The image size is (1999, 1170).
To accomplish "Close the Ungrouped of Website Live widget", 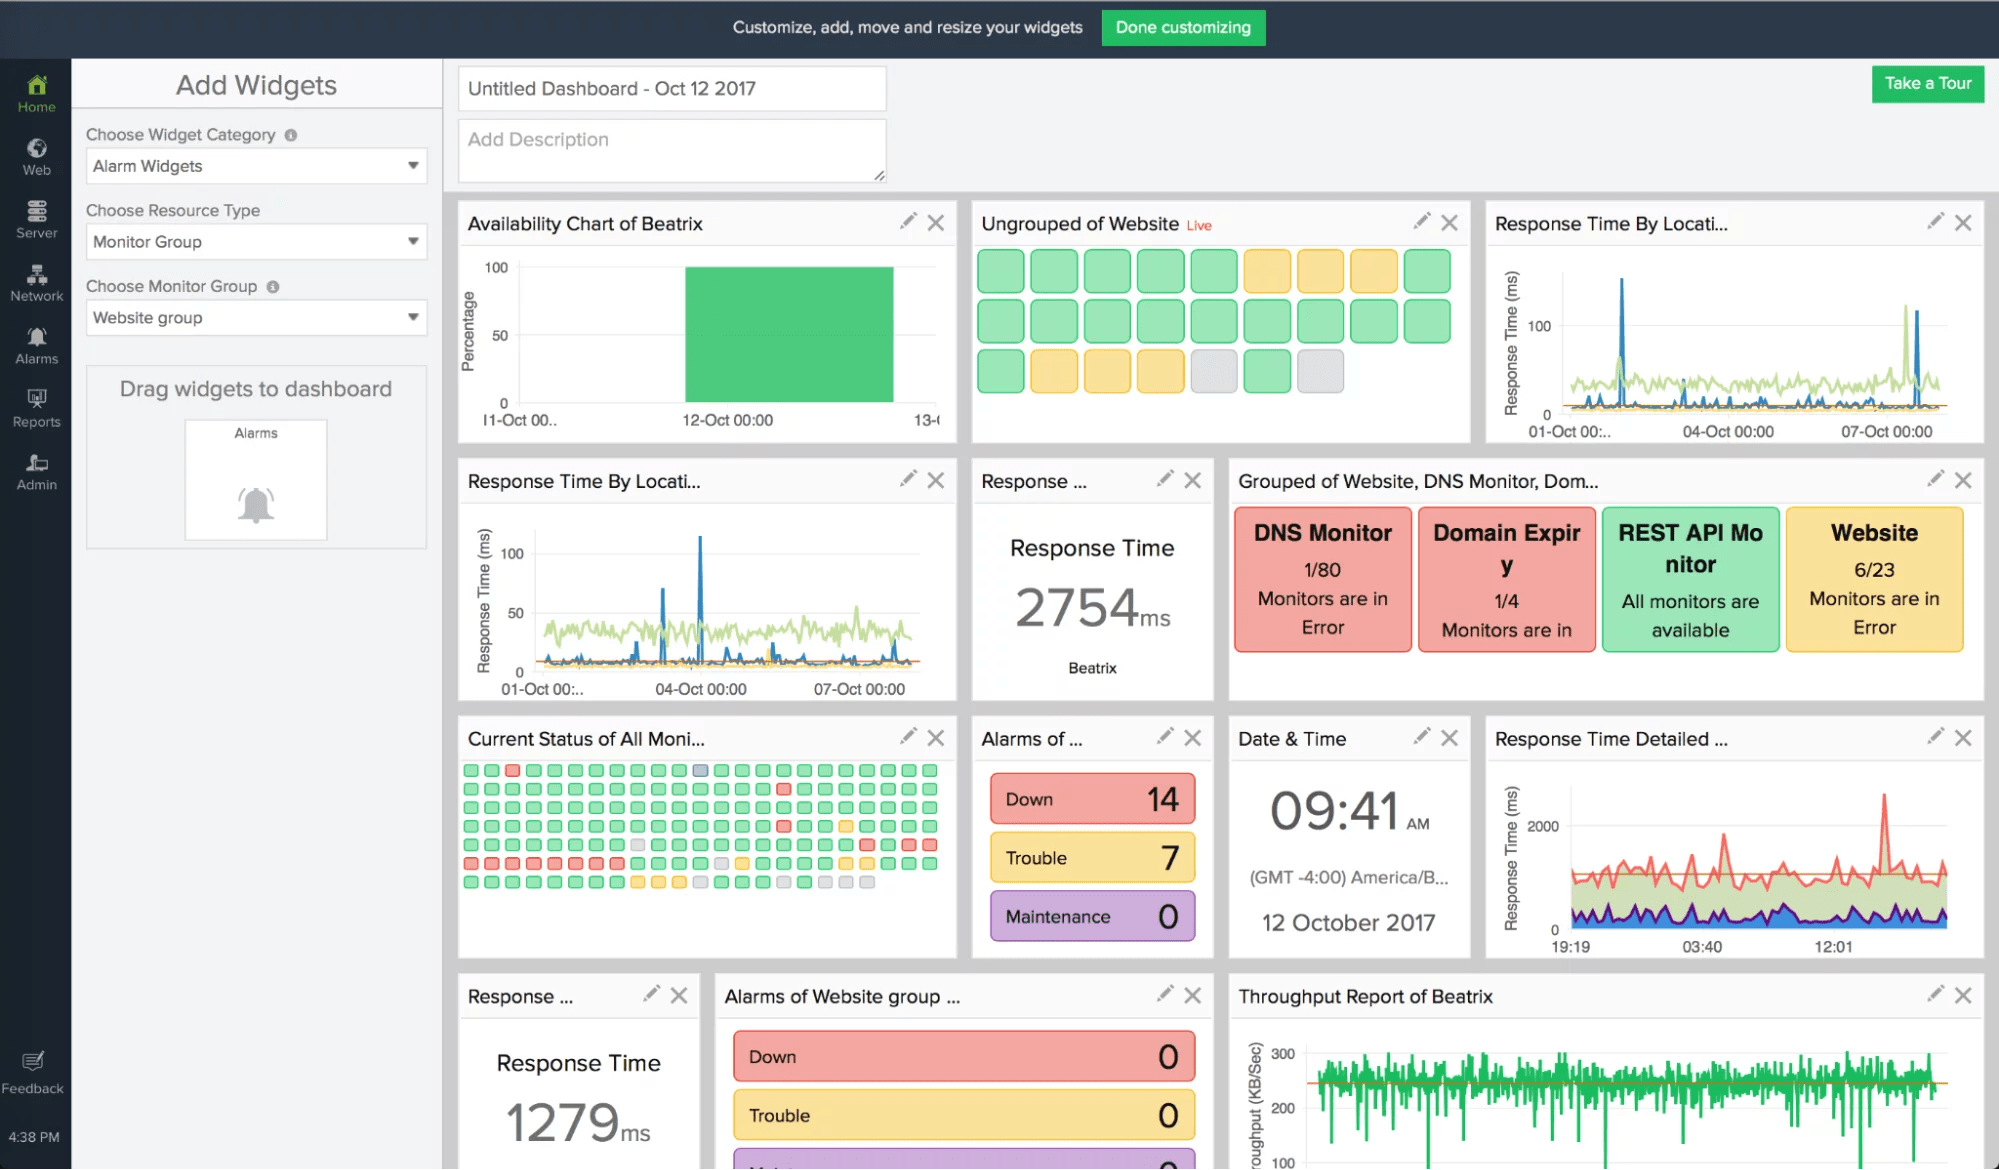I will pyautogui.click(x=1449, y=221).
